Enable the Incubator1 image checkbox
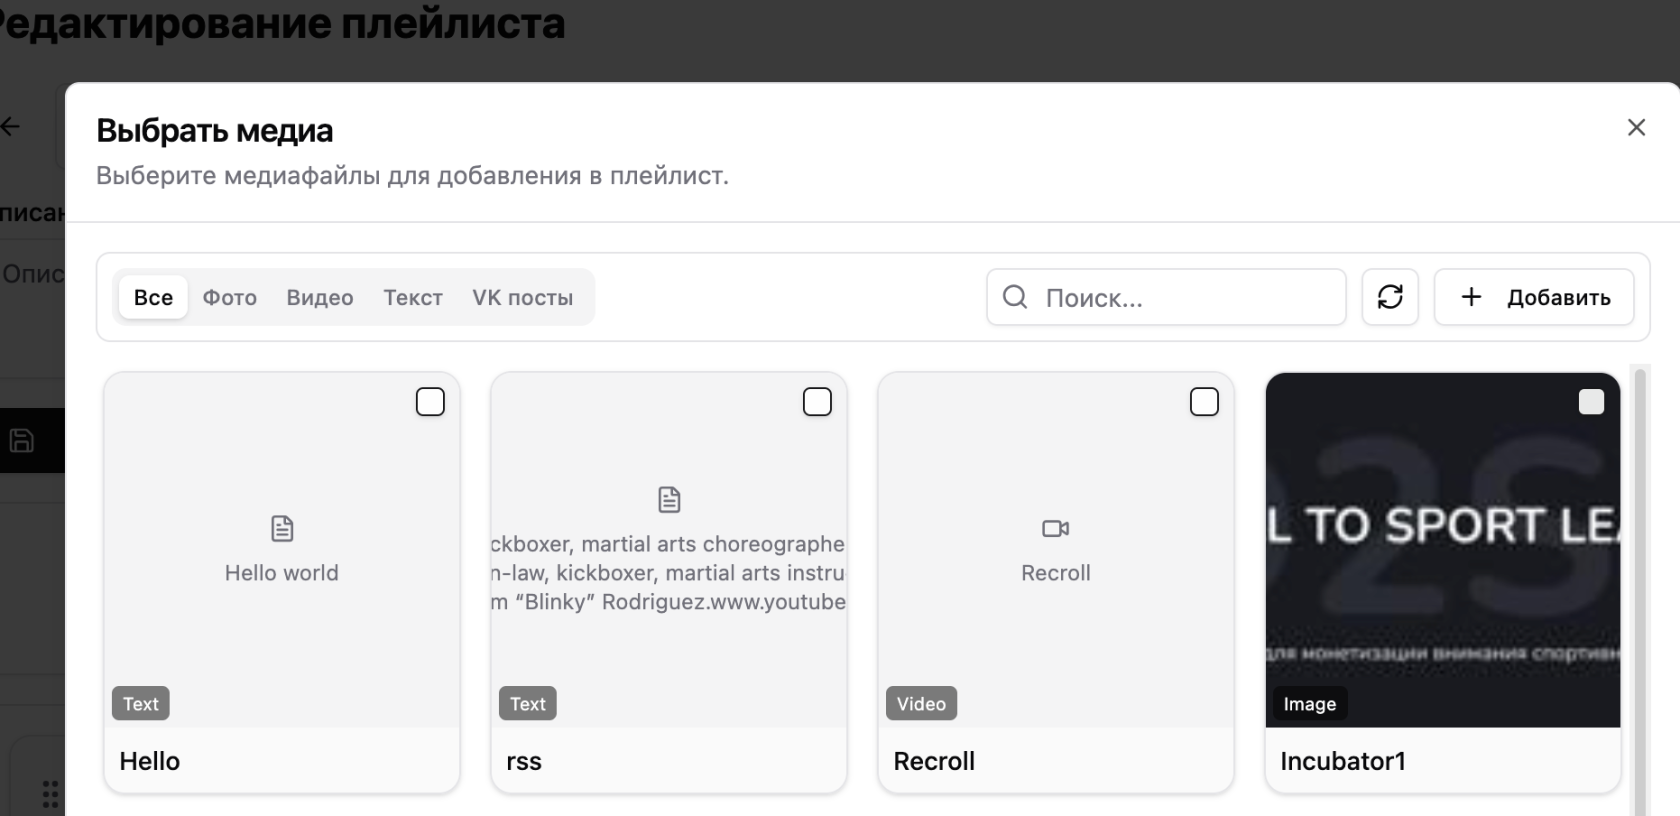1680x816 pixels. tap(1590, 402)
